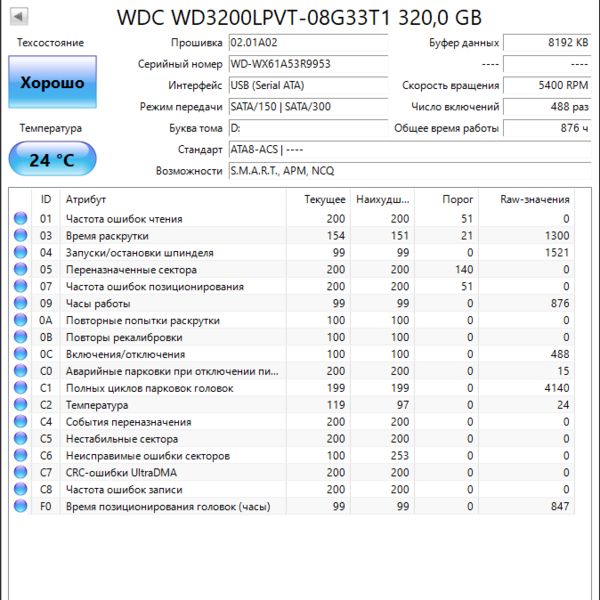Select status orb of row C0 Аварийные парковки
This screenshot has width=600, height=600.
[x=21, y=371]
